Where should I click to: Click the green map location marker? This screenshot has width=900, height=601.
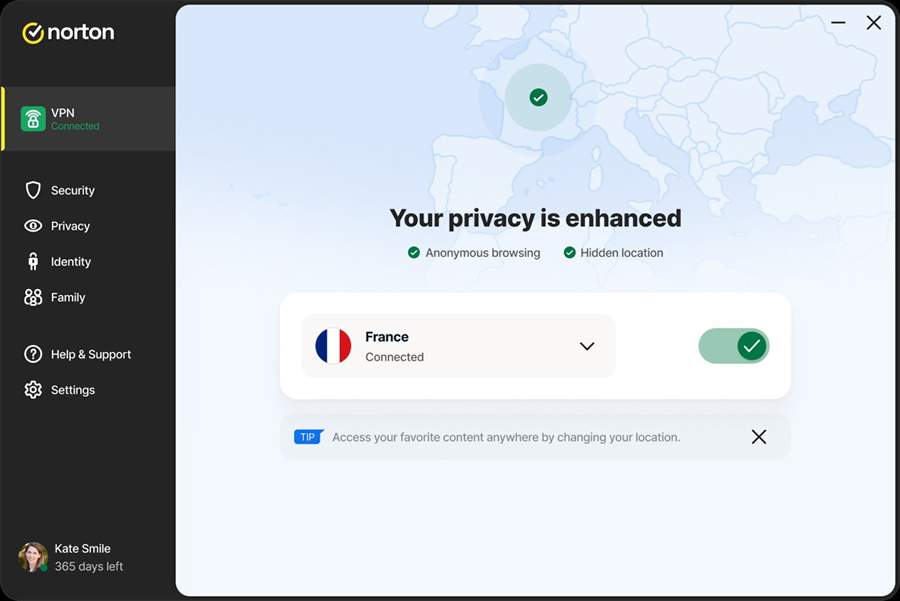538,97
